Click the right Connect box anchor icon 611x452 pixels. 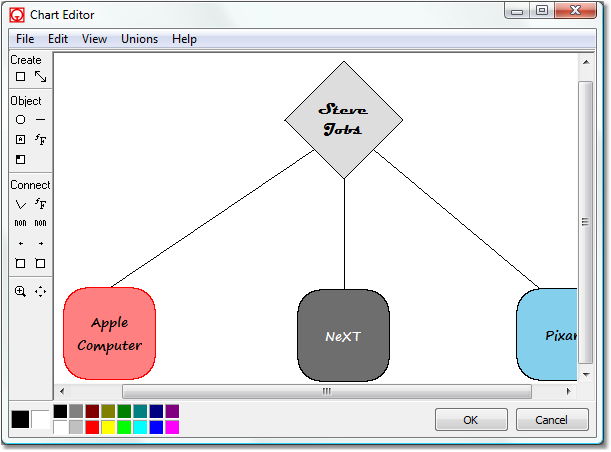(40, 263)
